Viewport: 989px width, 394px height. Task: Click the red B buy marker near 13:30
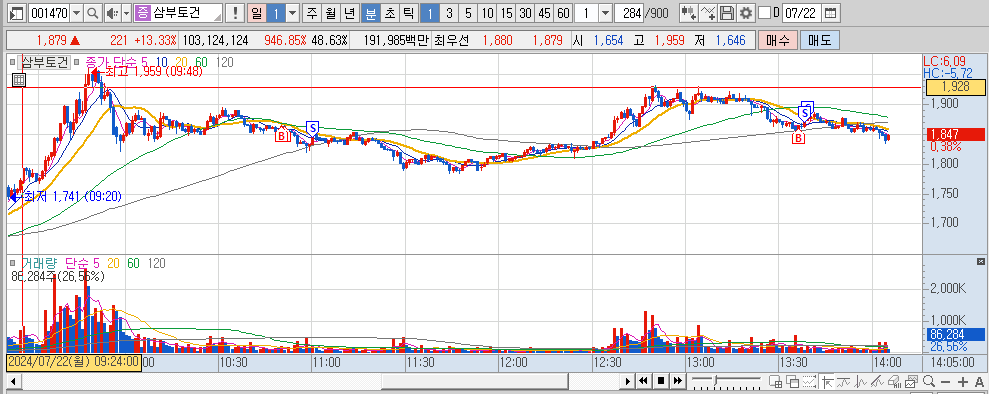click(x=799, y=138)
